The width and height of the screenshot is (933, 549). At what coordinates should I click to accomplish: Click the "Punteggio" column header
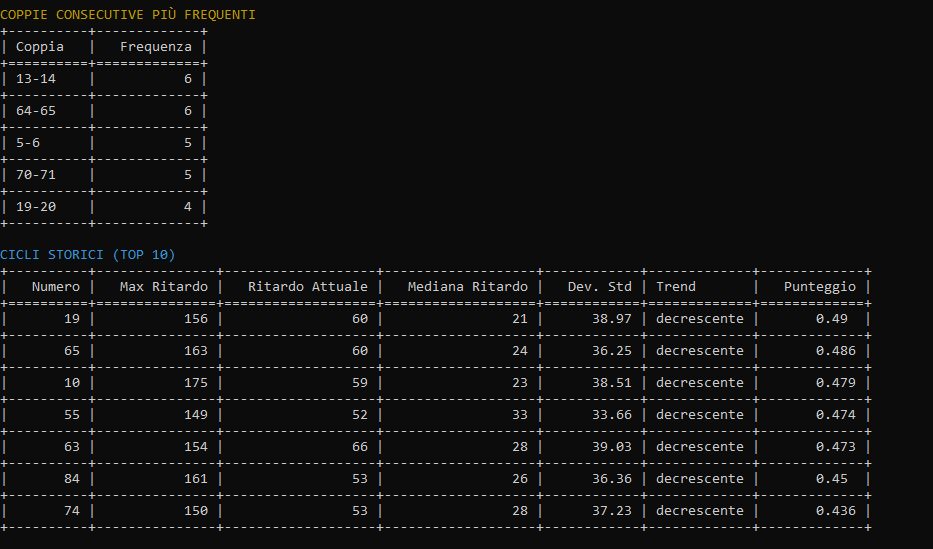click(820, 287)
